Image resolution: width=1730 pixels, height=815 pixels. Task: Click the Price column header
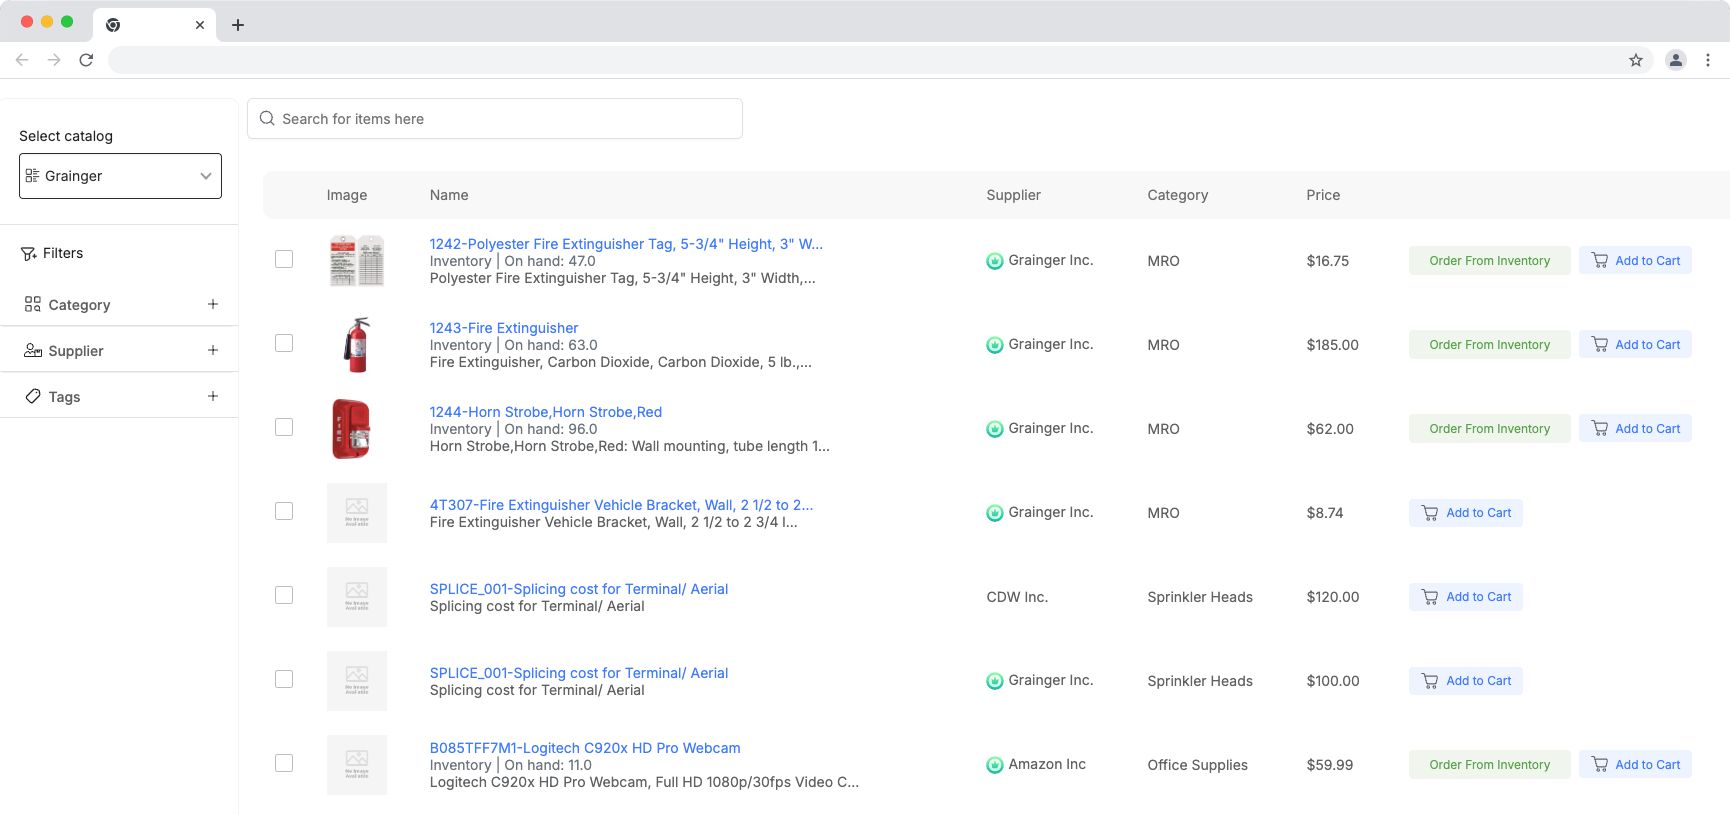[1323, 195]
